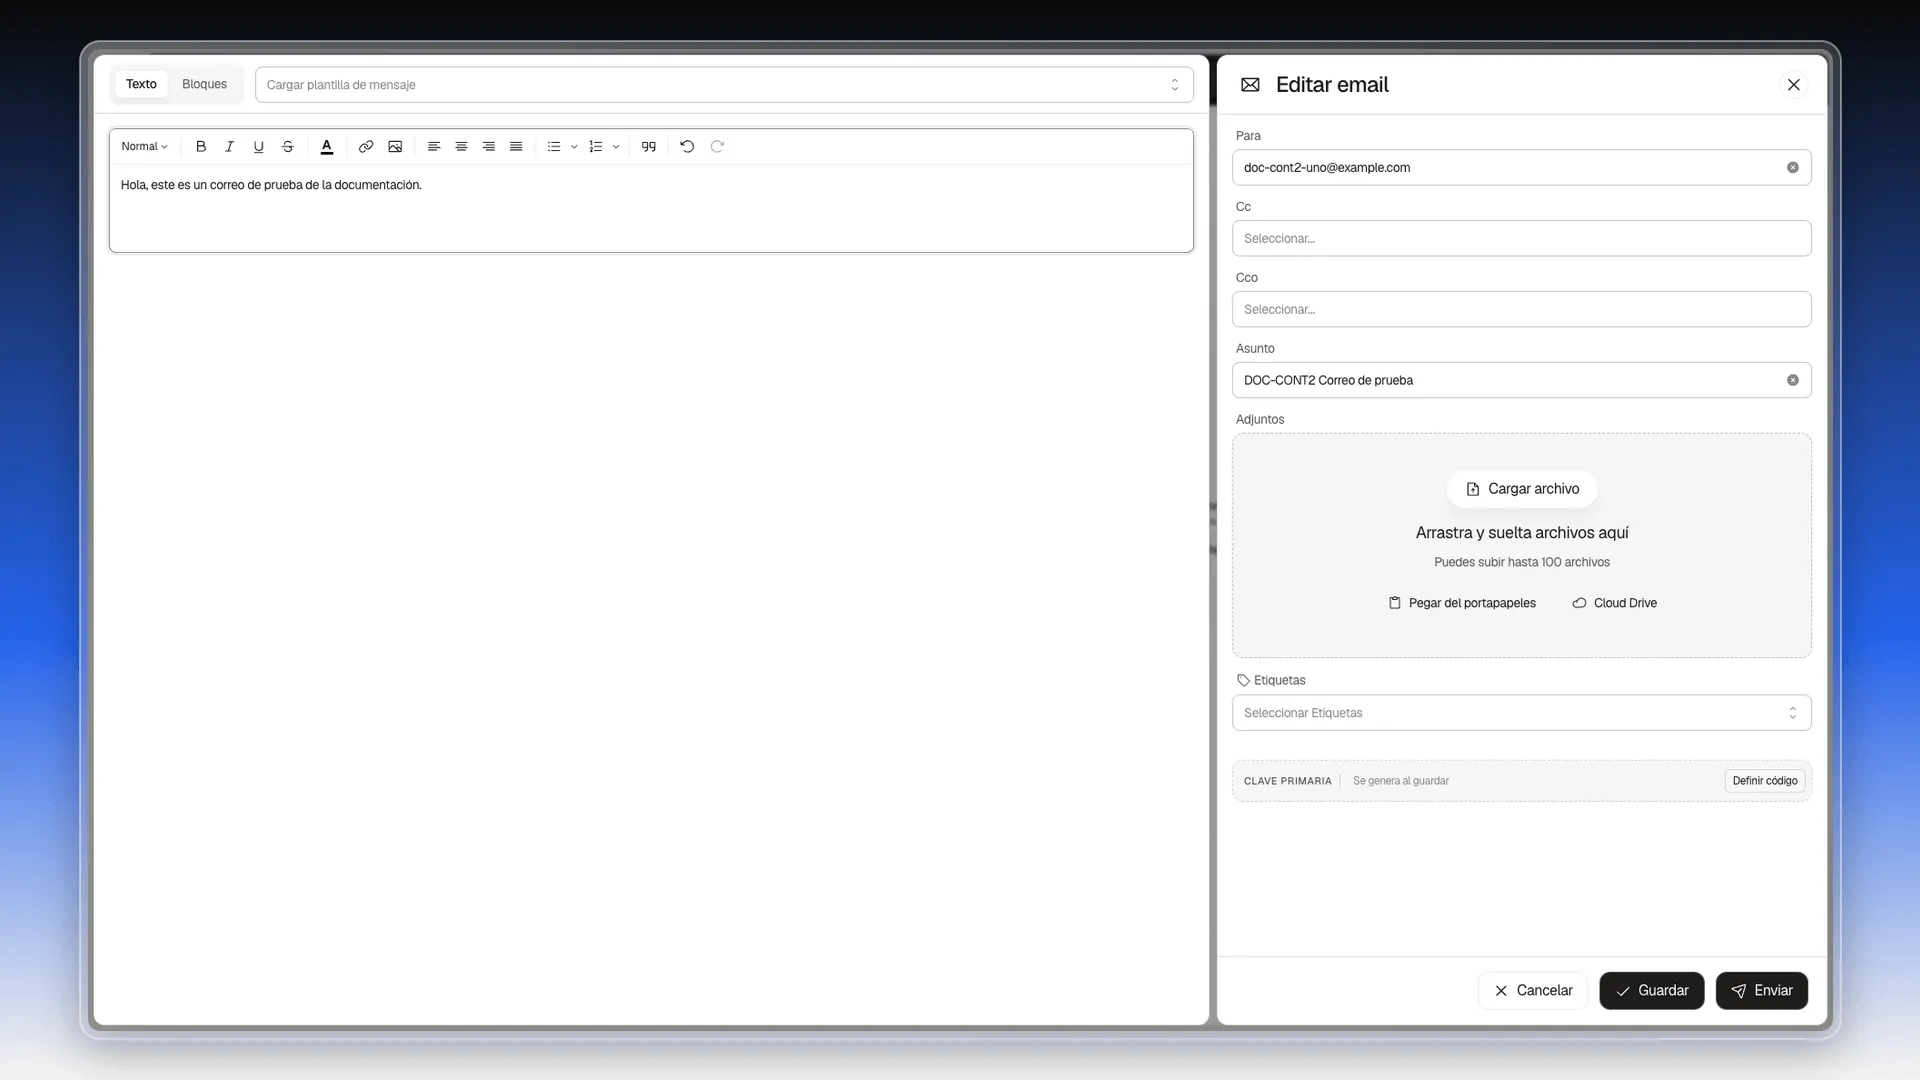Clear the Para recipient field
Screen dimensions: 1920x1080
(1793, 168)
